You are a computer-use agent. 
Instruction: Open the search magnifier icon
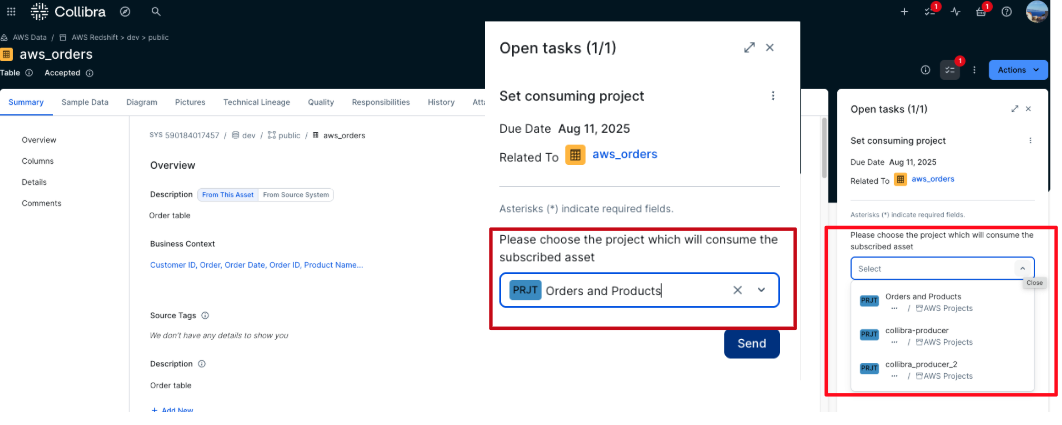tap(156, 12)
